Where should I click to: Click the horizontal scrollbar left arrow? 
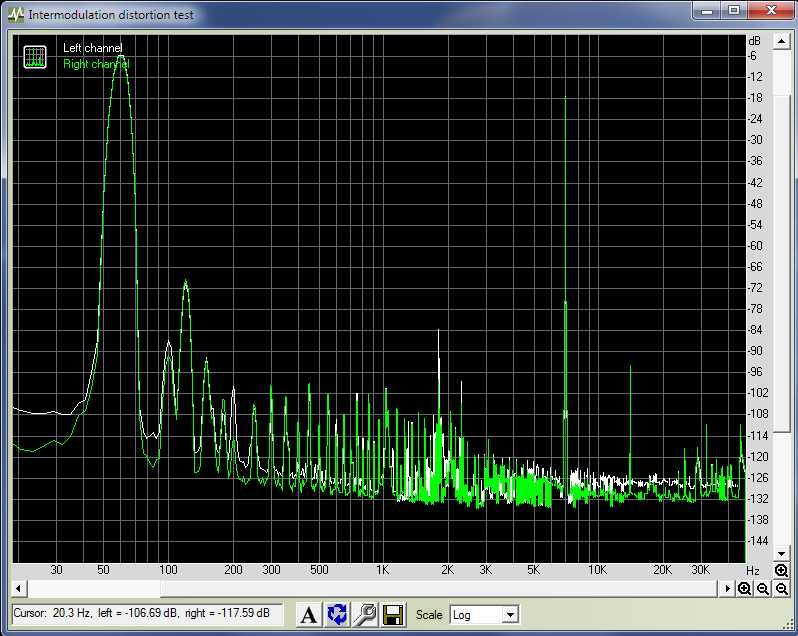tap(19, 589)
